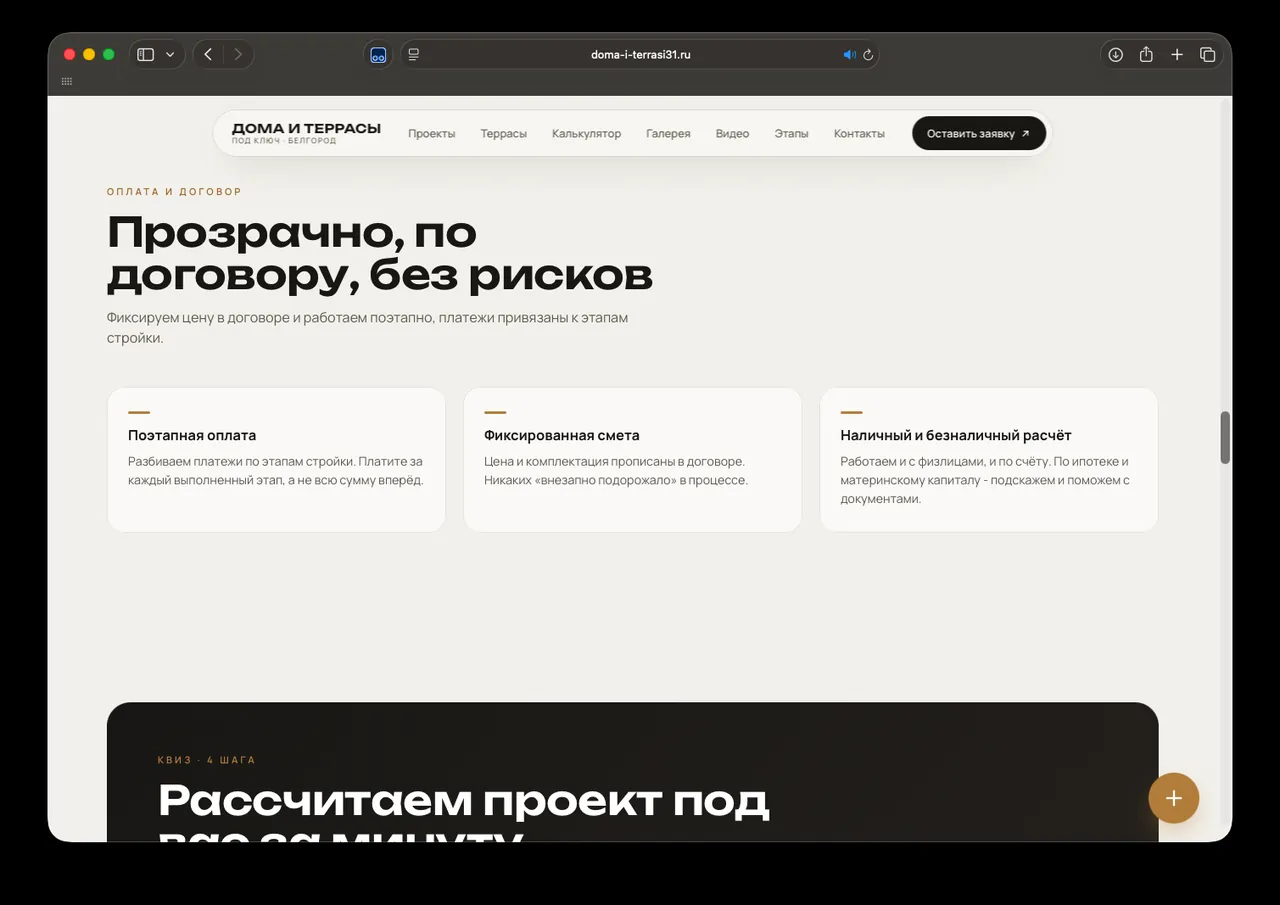Open the Share menu

(x=1146, y=55)
